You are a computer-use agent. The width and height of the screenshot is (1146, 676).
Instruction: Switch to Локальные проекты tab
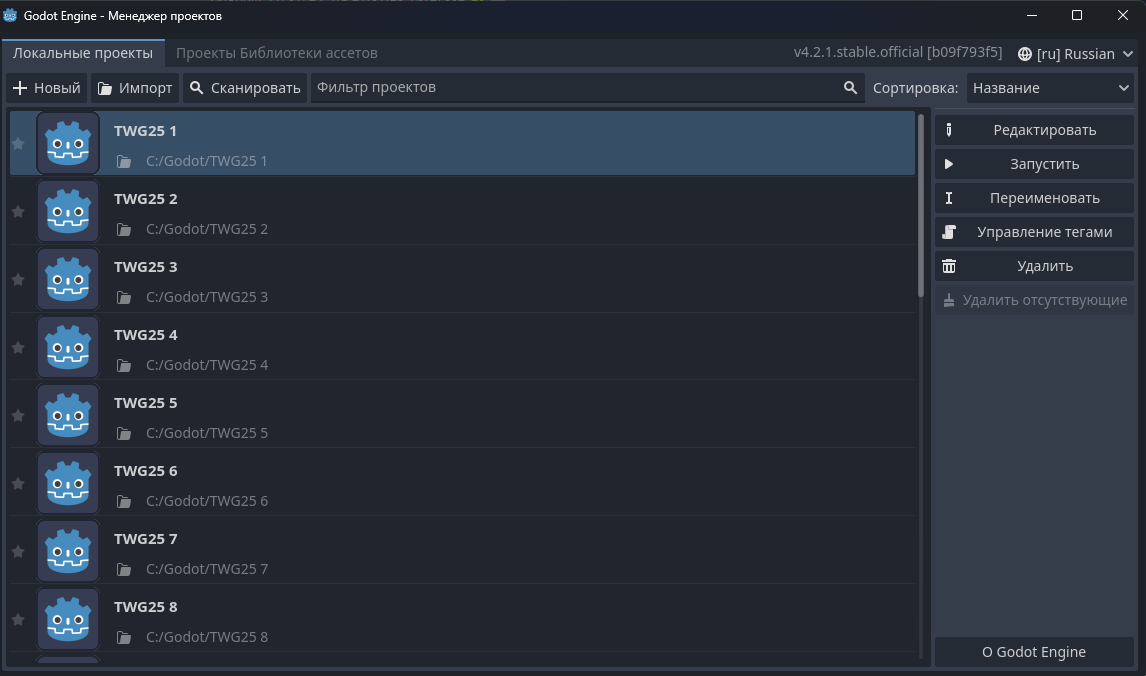point(83,53)
